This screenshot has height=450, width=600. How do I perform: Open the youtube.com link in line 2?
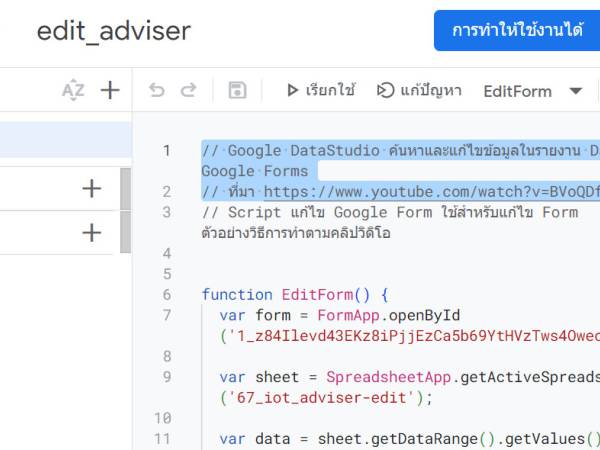[432, 192]
